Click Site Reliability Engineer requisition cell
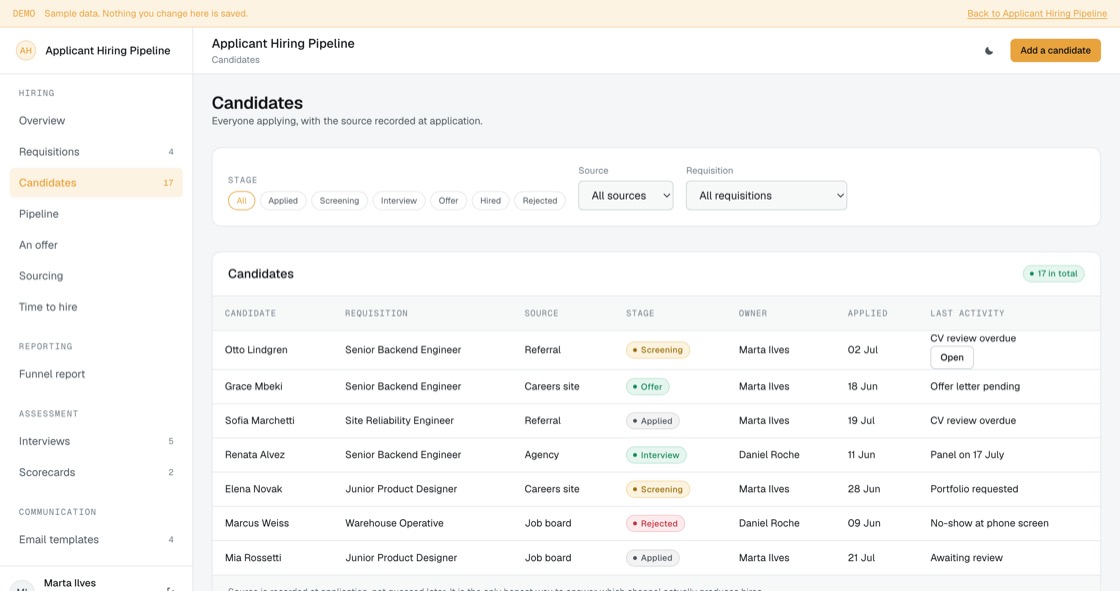 [399, 421]
